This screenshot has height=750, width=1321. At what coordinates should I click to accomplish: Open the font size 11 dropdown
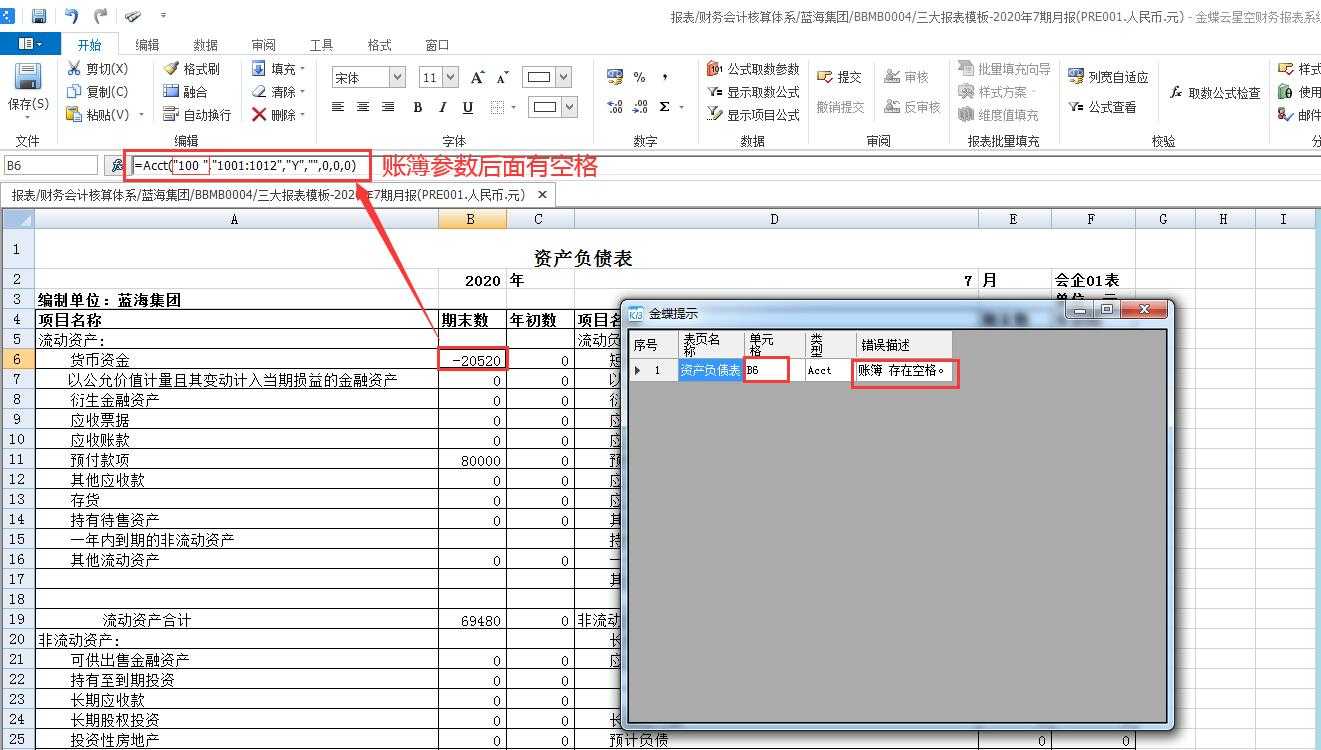449,78
